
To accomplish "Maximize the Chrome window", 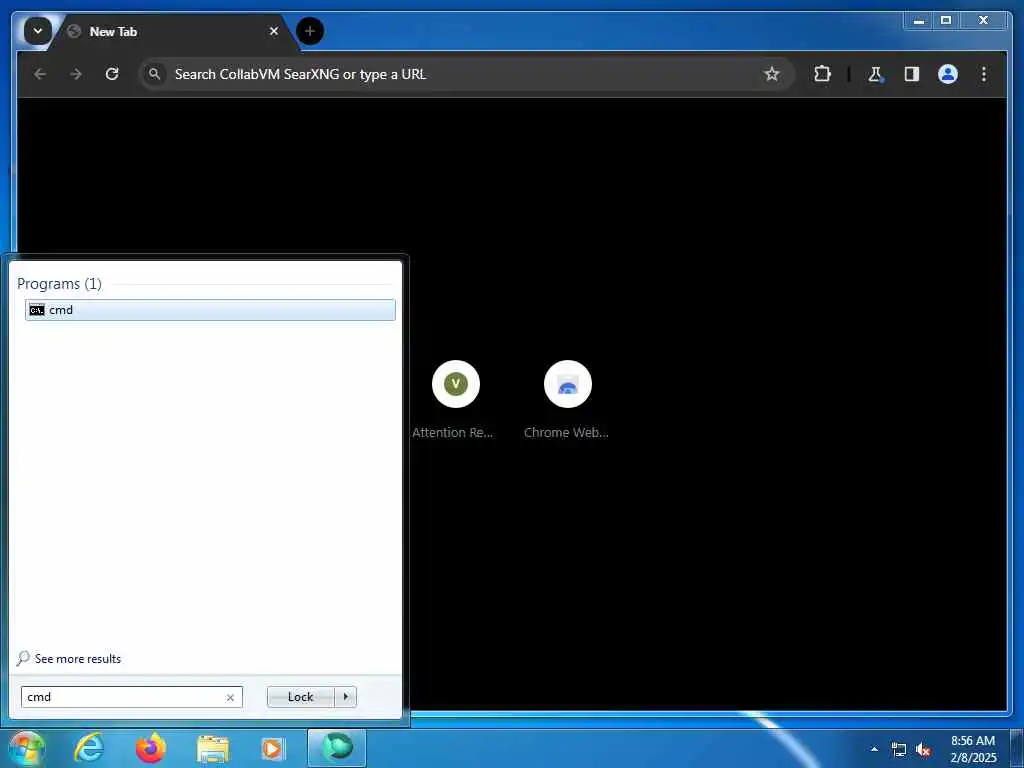I will [x=946, y=20].
